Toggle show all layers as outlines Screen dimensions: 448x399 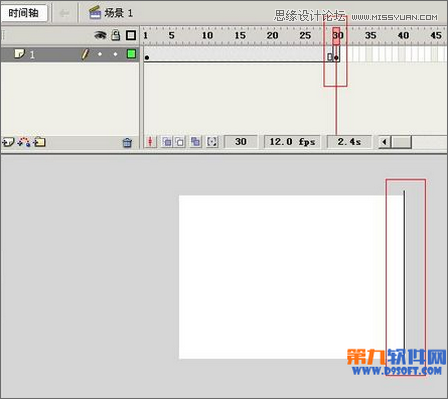click(131, 35)
